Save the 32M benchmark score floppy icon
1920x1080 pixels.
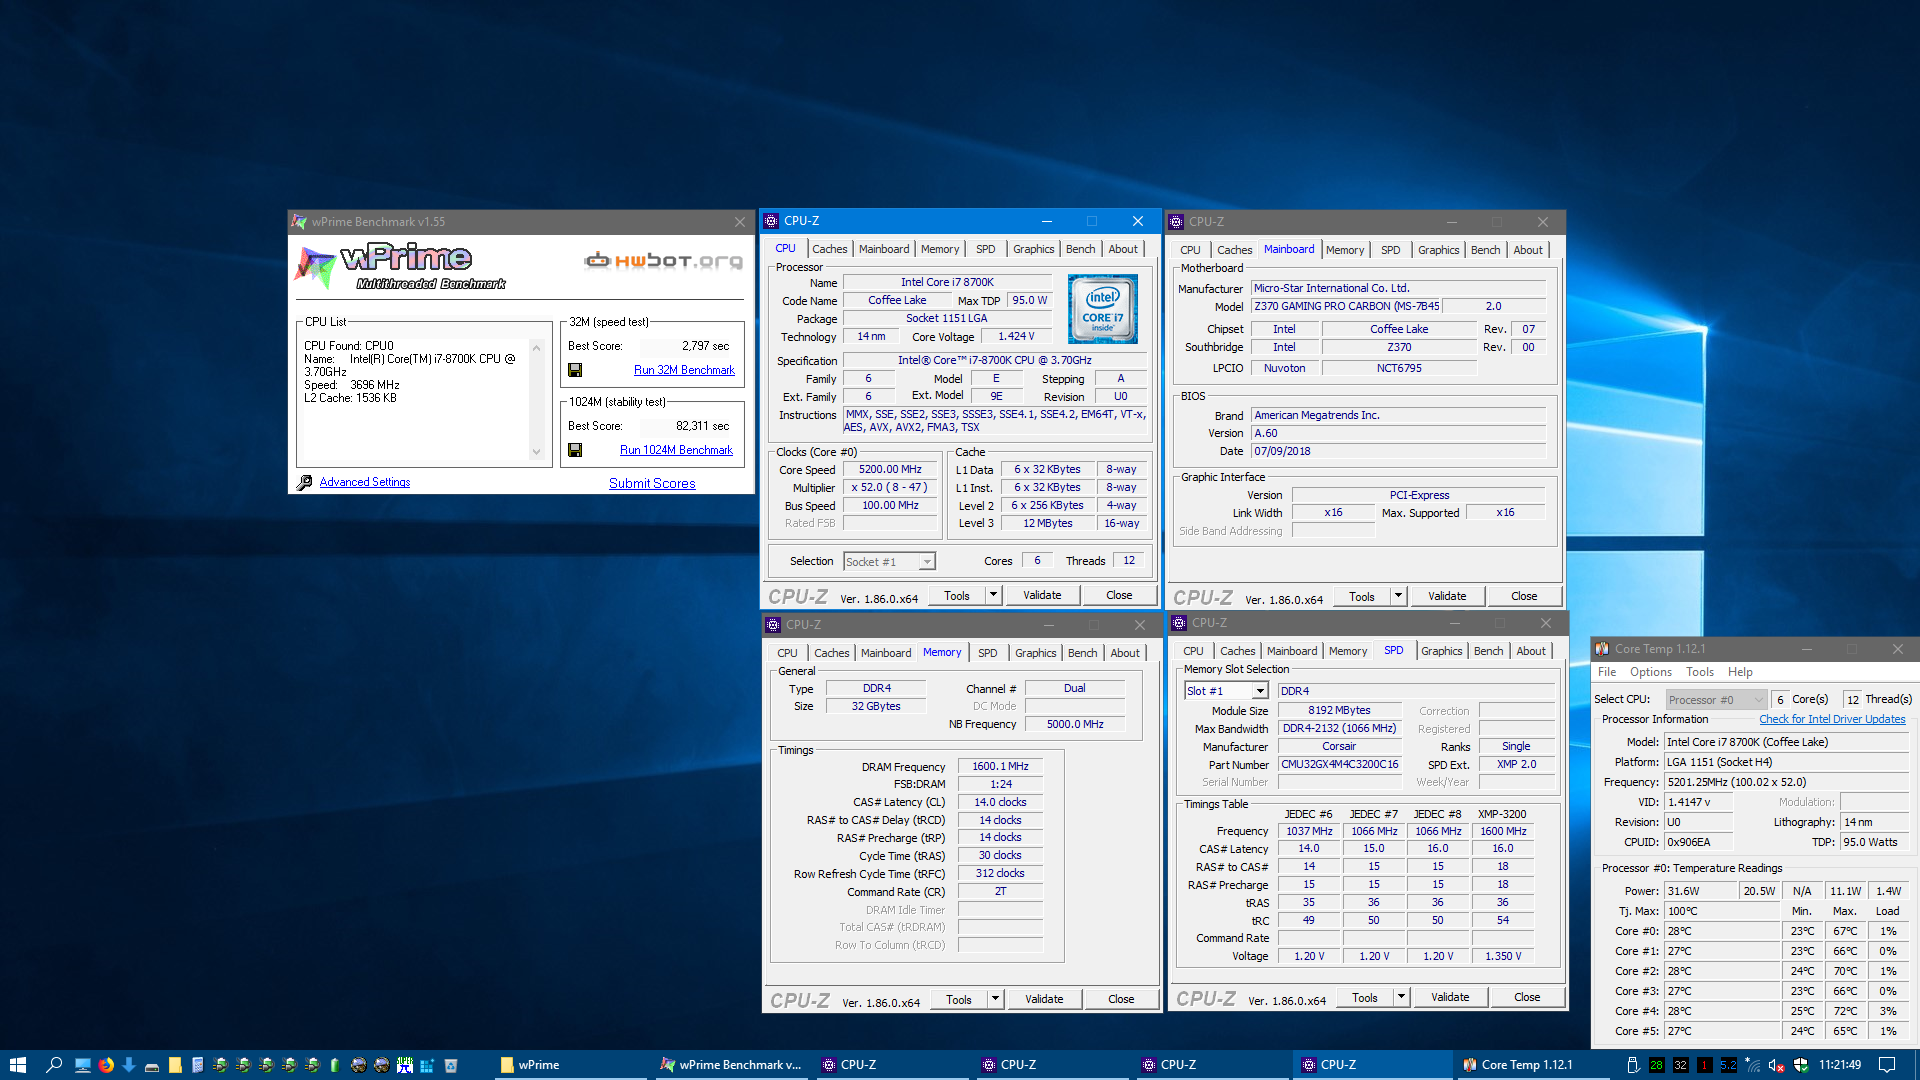575,370
